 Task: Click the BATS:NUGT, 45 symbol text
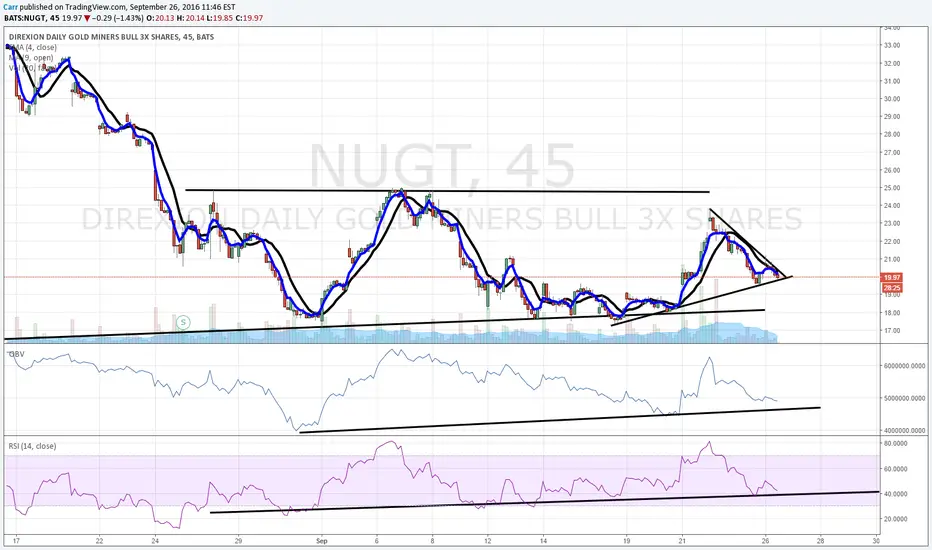coord(33,18)
